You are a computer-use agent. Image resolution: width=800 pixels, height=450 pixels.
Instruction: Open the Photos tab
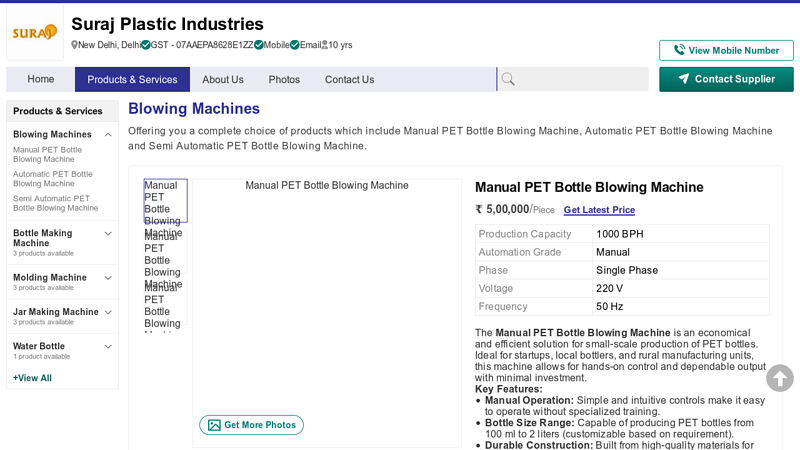(284, 79)
